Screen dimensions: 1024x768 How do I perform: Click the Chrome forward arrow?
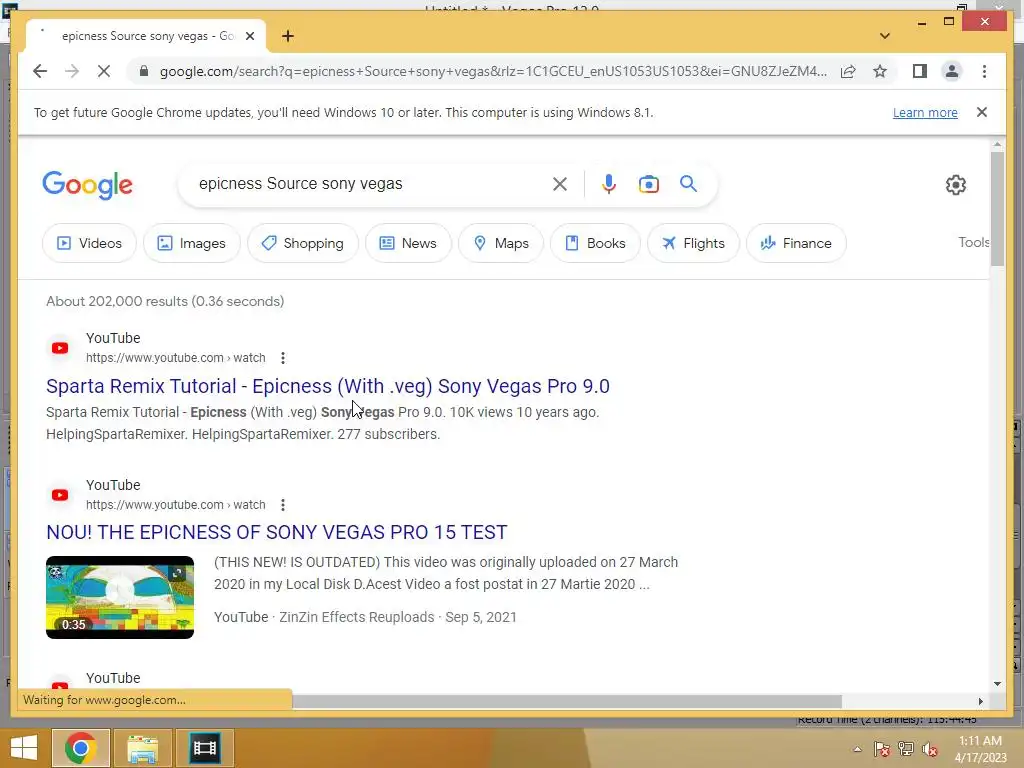click(72, 71)
